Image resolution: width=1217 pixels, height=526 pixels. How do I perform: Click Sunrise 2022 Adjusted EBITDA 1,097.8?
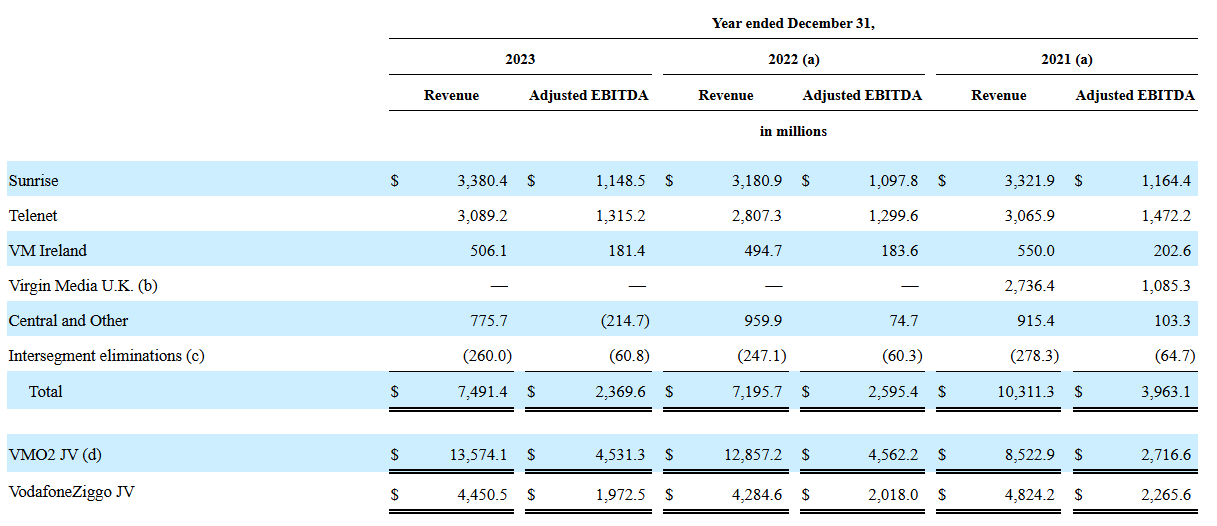click(893, 181)
